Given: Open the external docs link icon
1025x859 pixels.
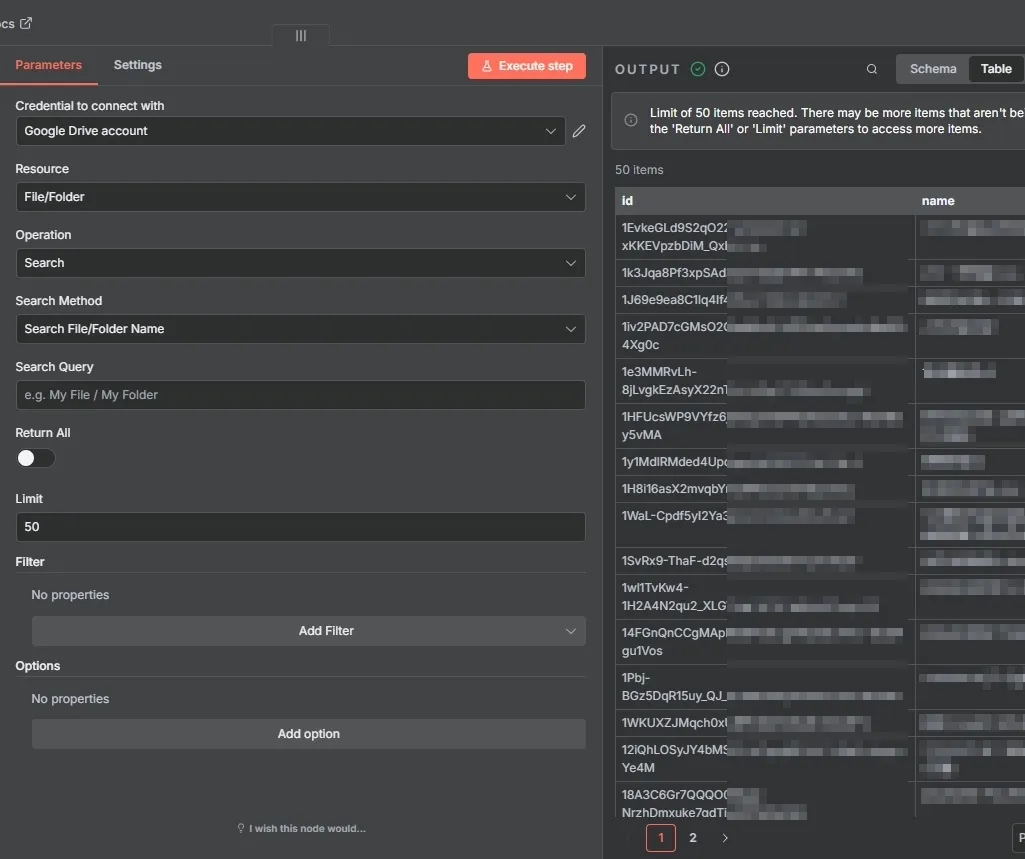Looking at the screenshot, I should (26, 24).
